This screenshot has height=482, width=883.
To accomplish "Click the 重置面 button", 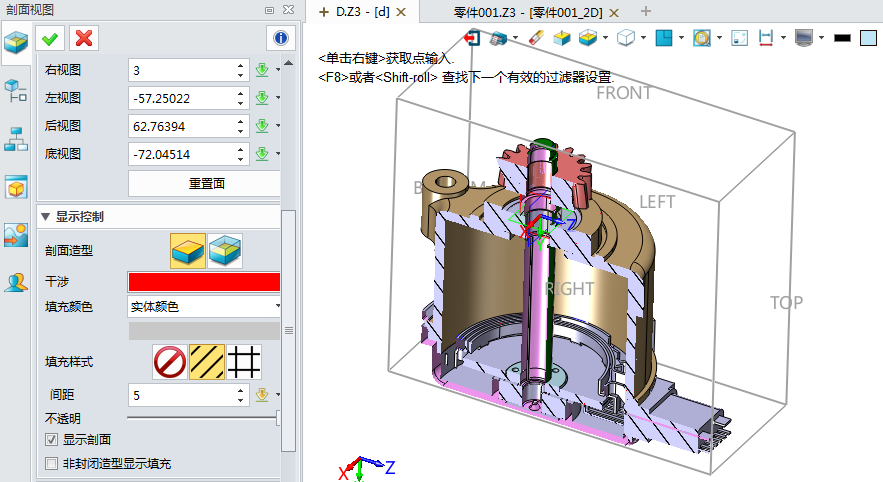I will coord(206,184).
